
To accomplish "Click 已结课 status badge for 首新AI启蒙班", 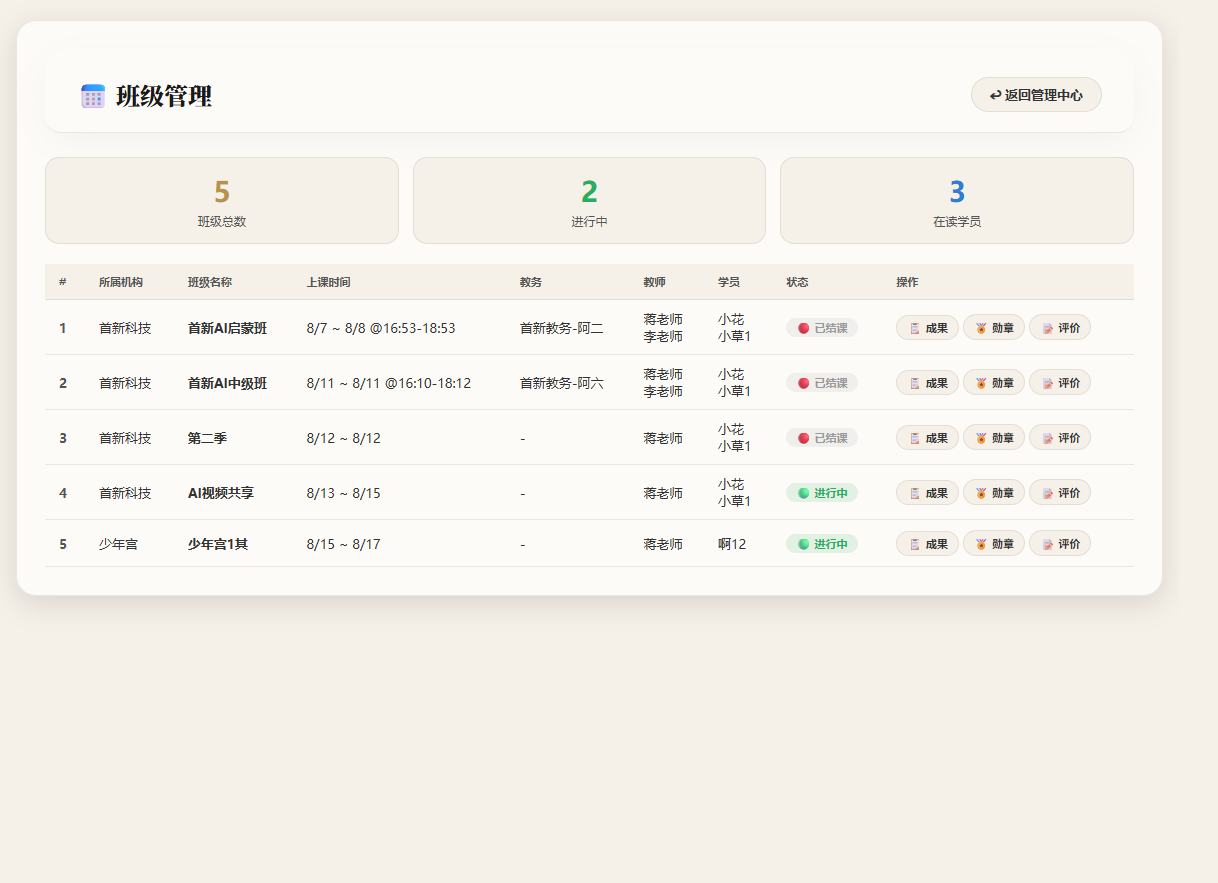I will point(822,328).
